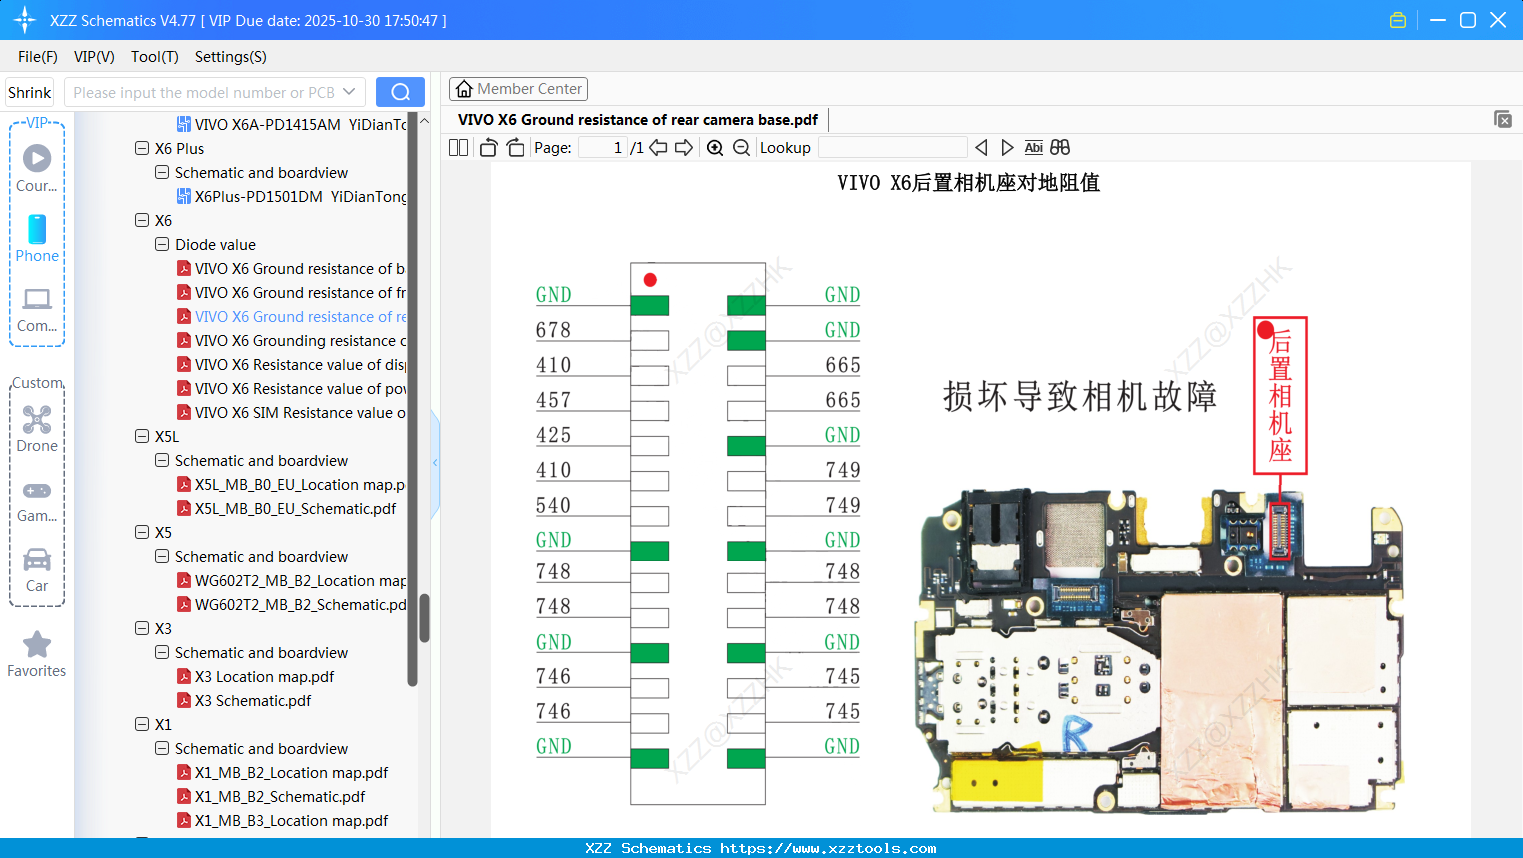
Task: Collapse the Diode value section
Action: tap(161, 244)
